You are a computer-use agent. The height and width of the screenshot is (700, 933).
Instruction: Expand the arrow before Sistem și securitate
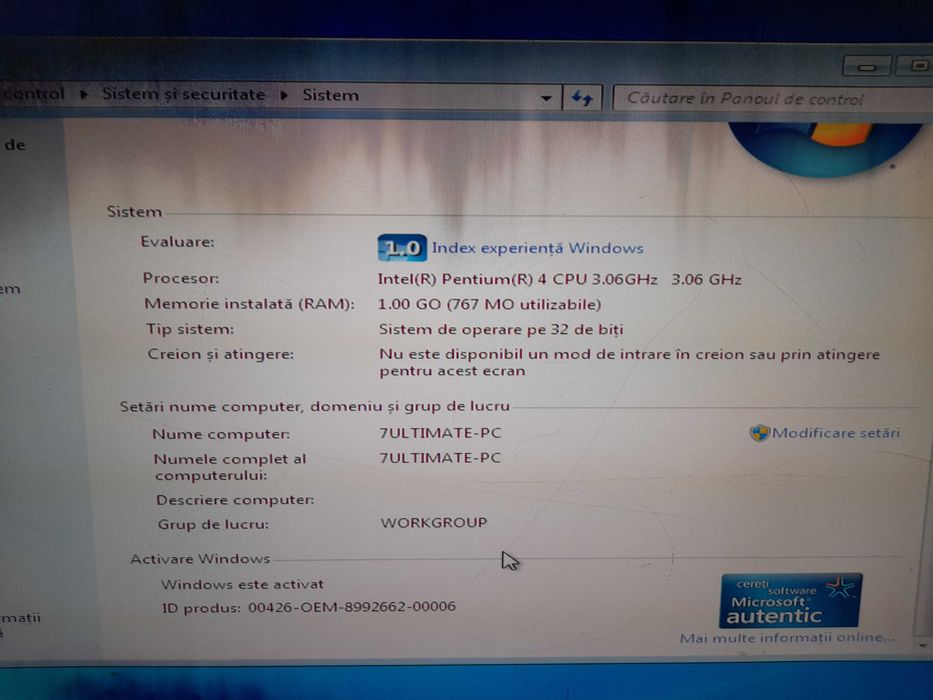(x=84, y=94)
